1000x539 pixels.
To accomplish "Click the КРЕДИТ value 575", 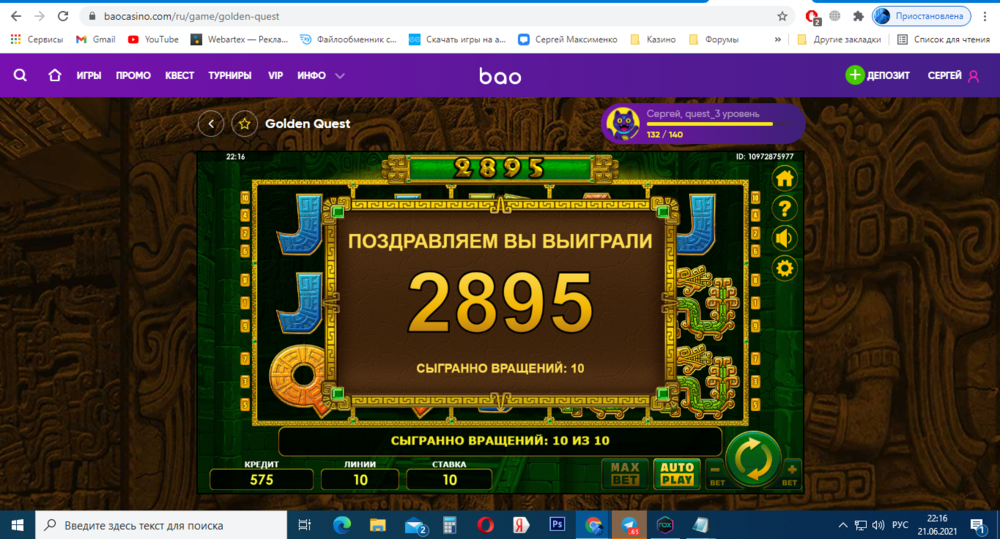I will [x=261, y=480].
